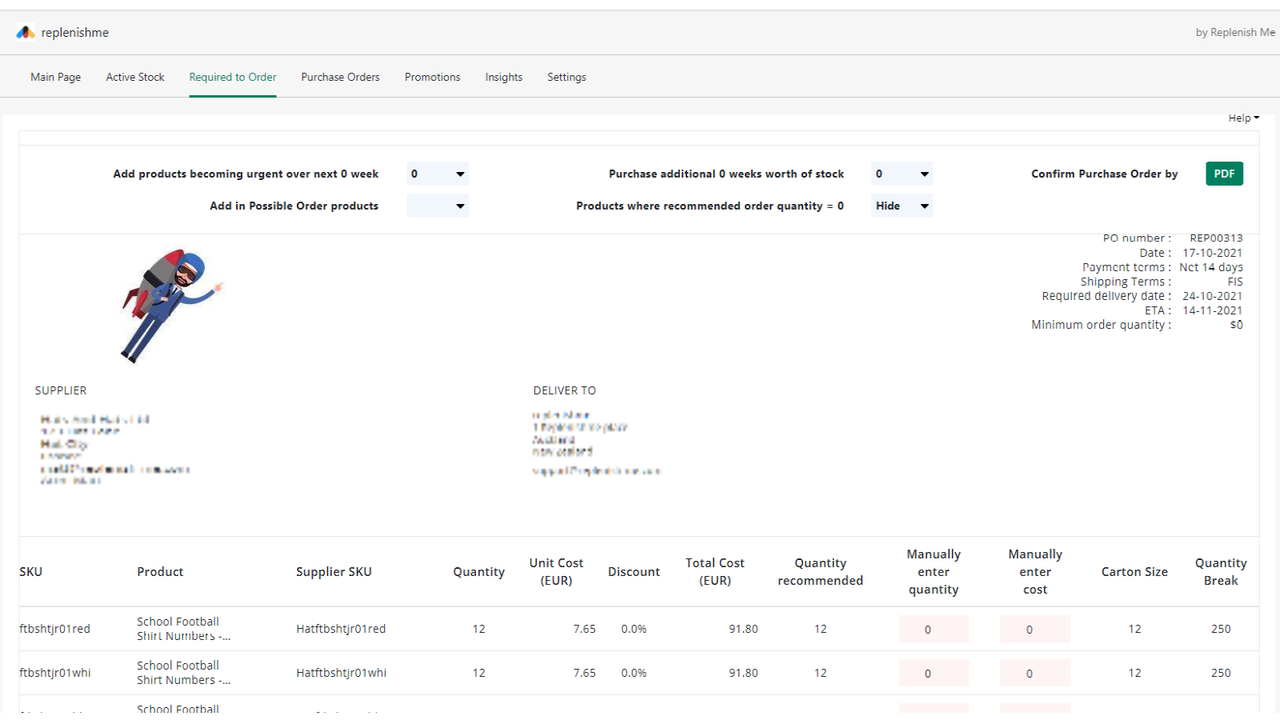Select the Promotions tab
1280x720 pixels.
coord(432,77)
